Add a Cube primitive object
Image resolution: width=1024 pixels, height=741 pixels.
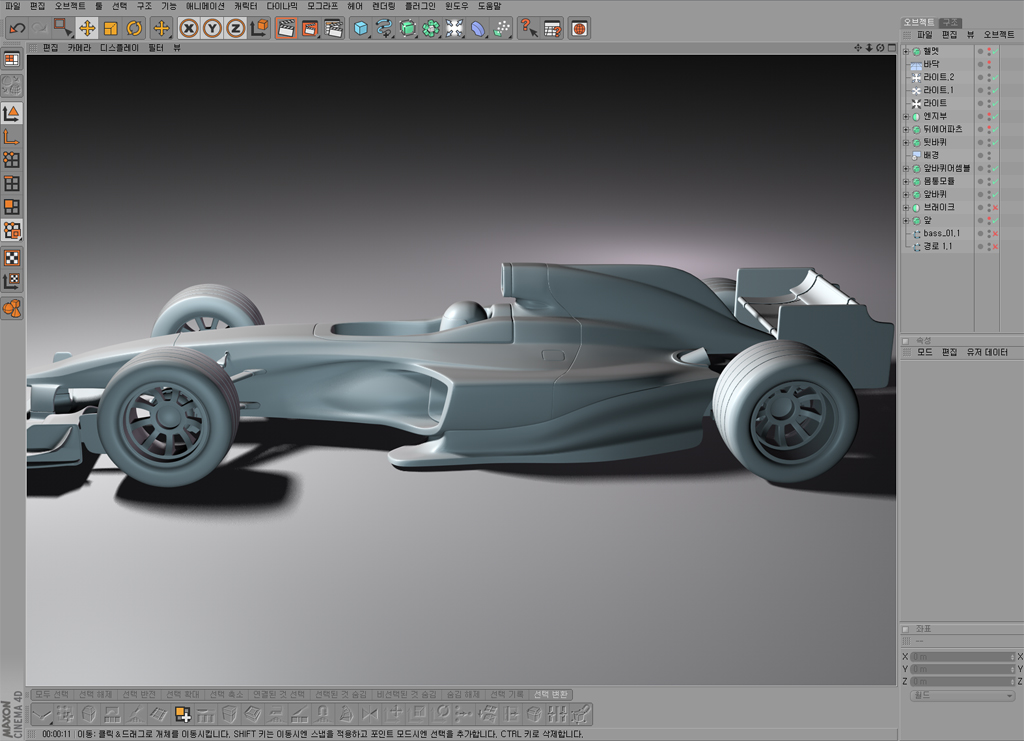361,28
